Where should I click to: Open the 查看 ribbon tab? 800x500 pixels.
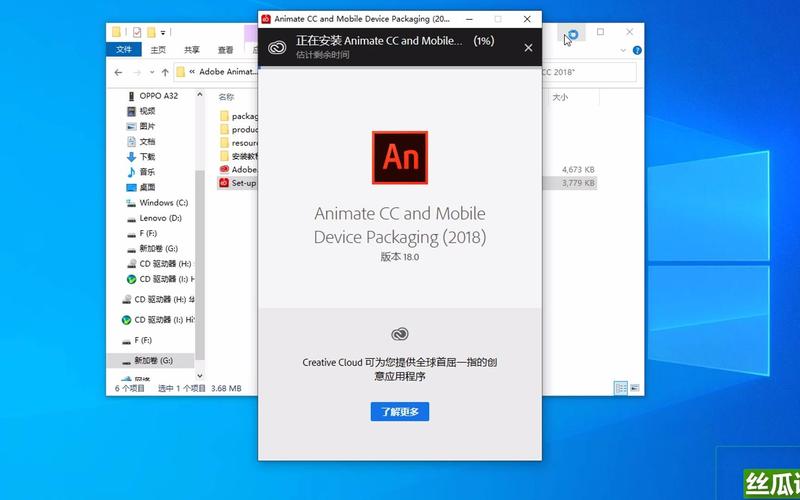click(226, 50)
